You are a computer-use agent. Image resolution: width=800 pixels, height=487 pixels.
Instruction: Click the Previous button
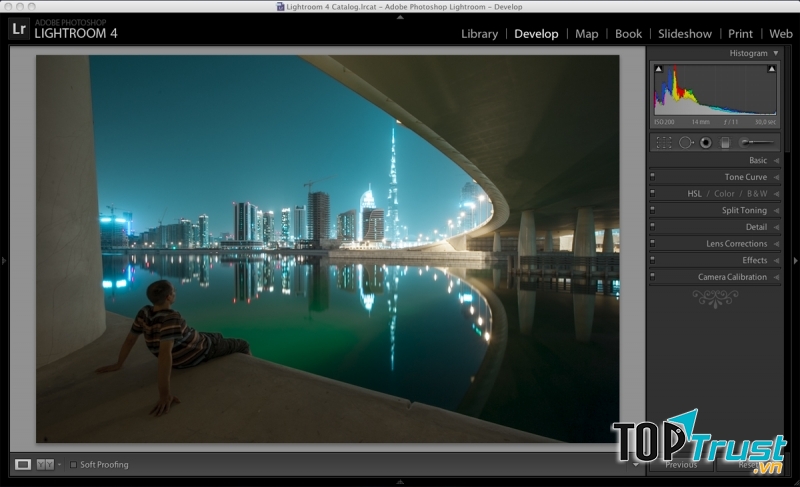click(x=680, y=465)
